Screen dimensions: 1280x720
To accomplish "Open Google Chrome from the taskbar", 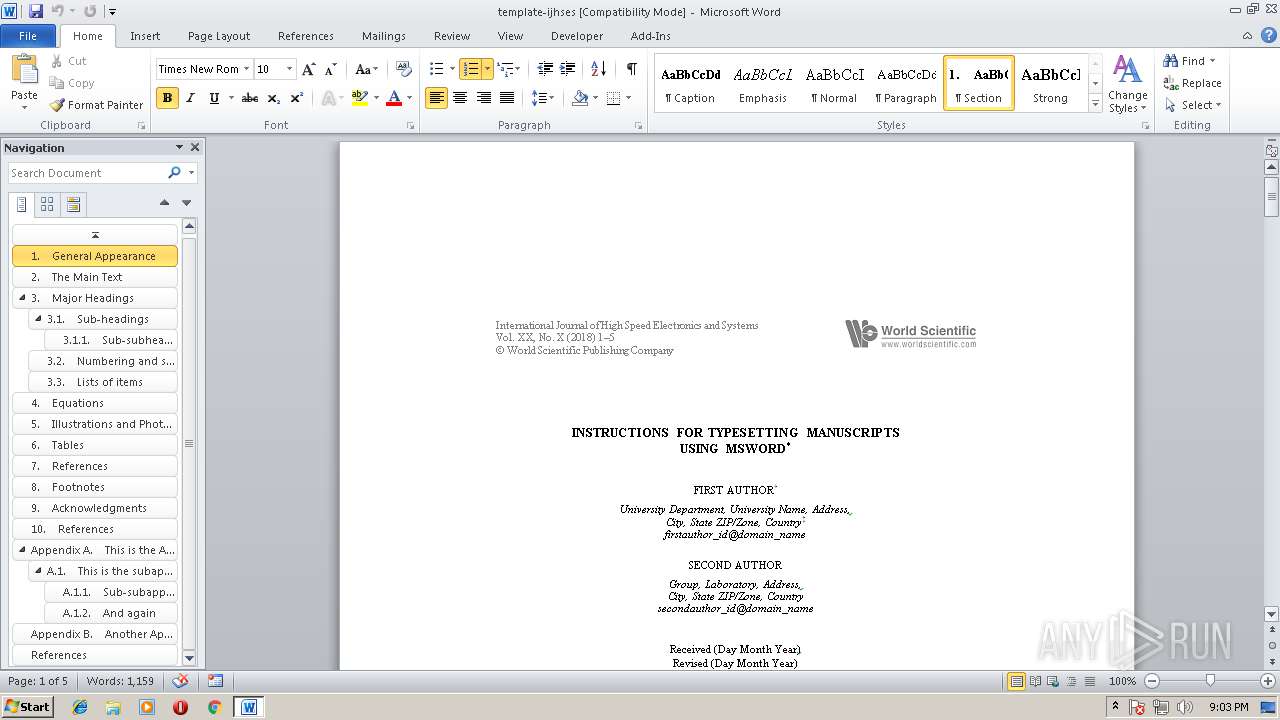I will pos(214,707).
